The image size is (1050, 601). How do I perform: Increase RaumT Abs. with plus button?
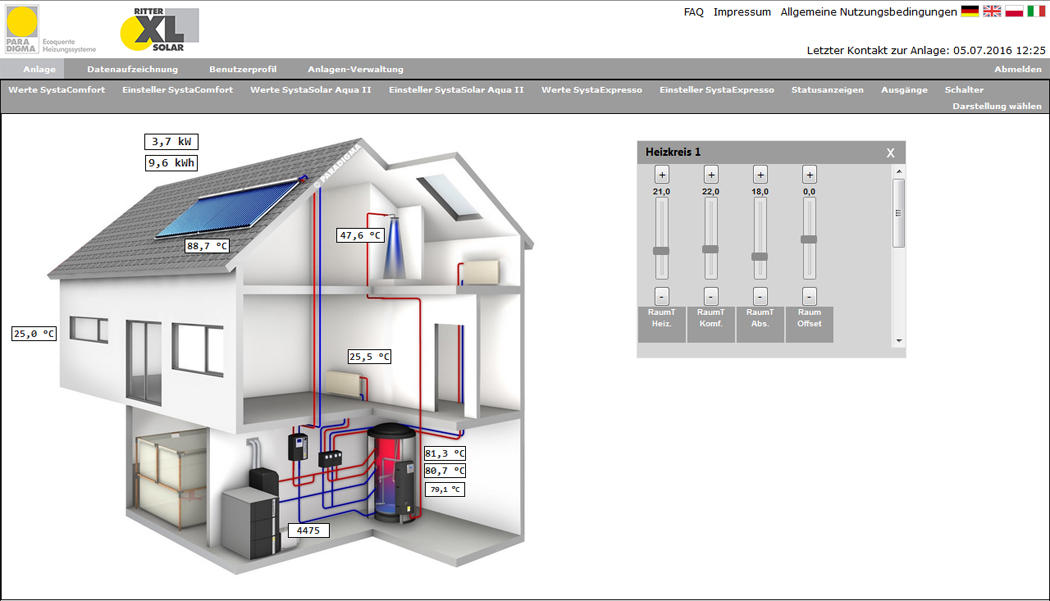(x=760, y=175)
